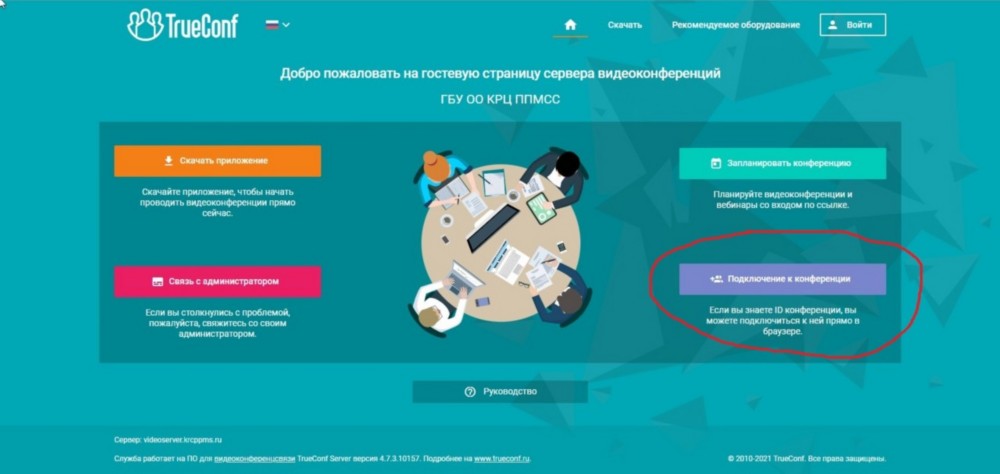Image resolution: width=1000 pixels, height=474 pixels.
Task: Follow the видеоконференцсвязи footer link
Action: coord(254,459)
